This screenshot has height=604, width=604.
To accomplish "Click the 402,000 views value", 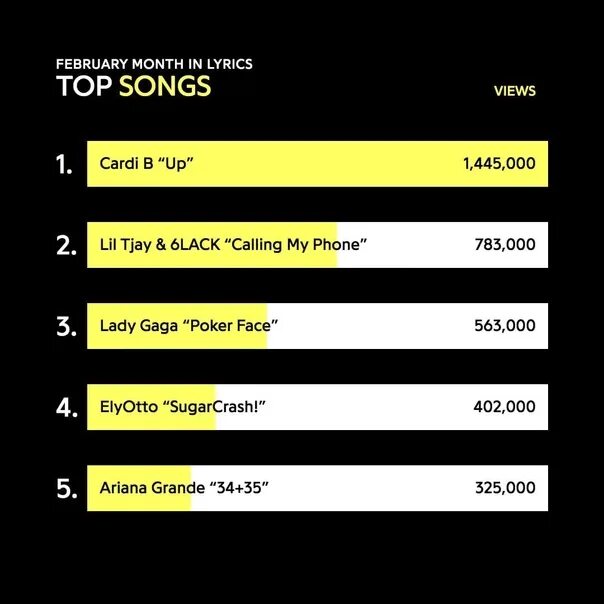I will pyautogui.click(x=505, y=407).
